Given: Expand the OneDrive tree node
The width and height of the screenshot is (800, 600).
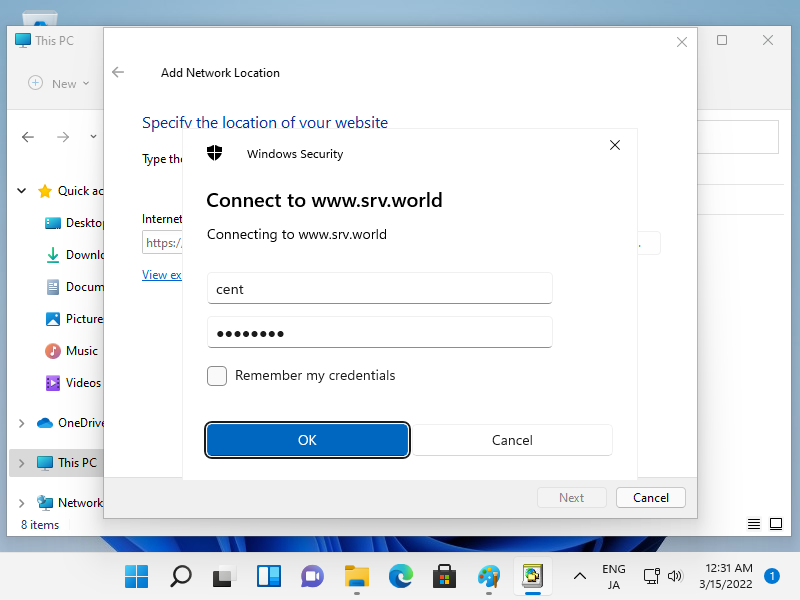Looking at the screenshot, I should (x=22, y=423).
